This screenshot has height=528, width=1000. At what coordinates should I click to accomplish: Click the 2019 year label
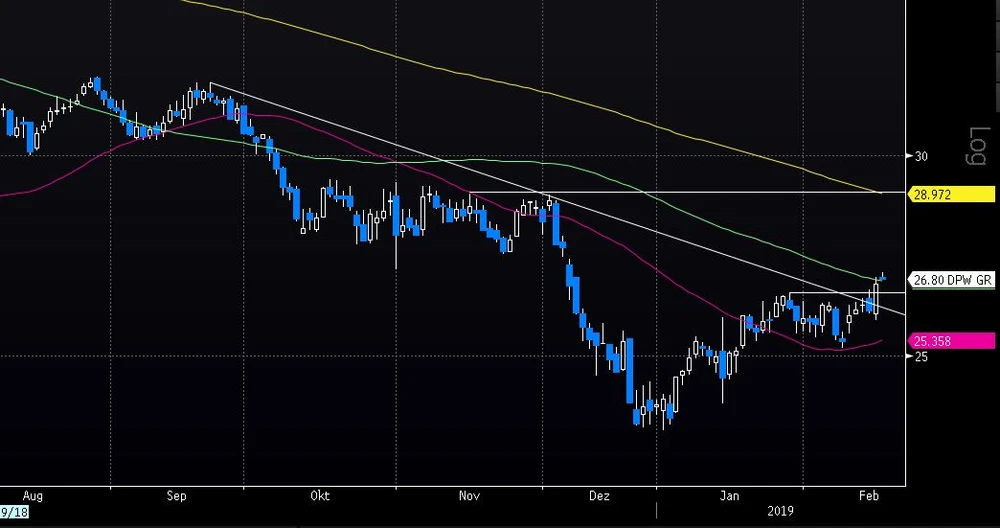779,511
